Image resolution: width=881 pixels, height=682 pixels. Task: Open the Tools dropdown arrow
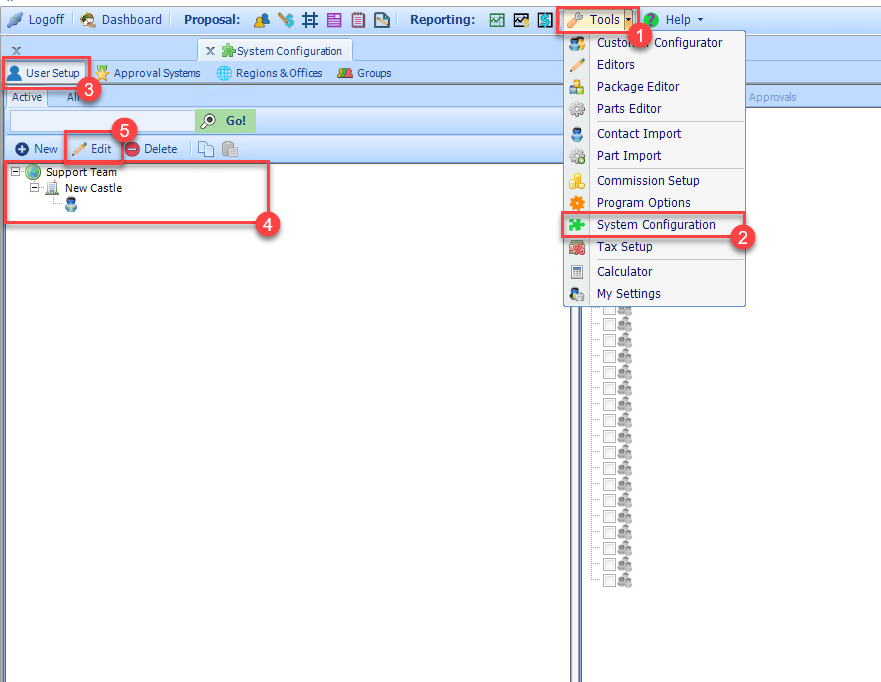(x=629, y=20)
